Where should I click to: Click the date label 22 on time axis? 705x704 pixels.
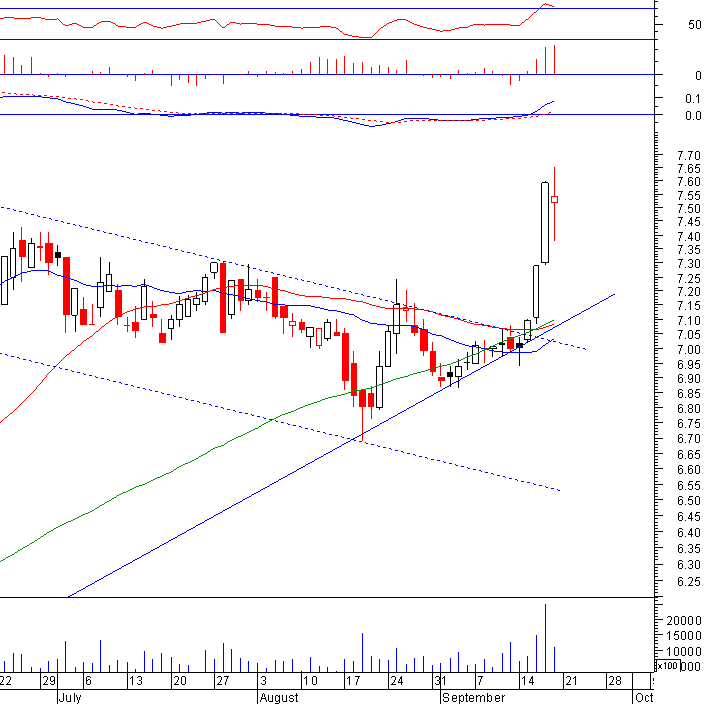(x=5, y=681)
